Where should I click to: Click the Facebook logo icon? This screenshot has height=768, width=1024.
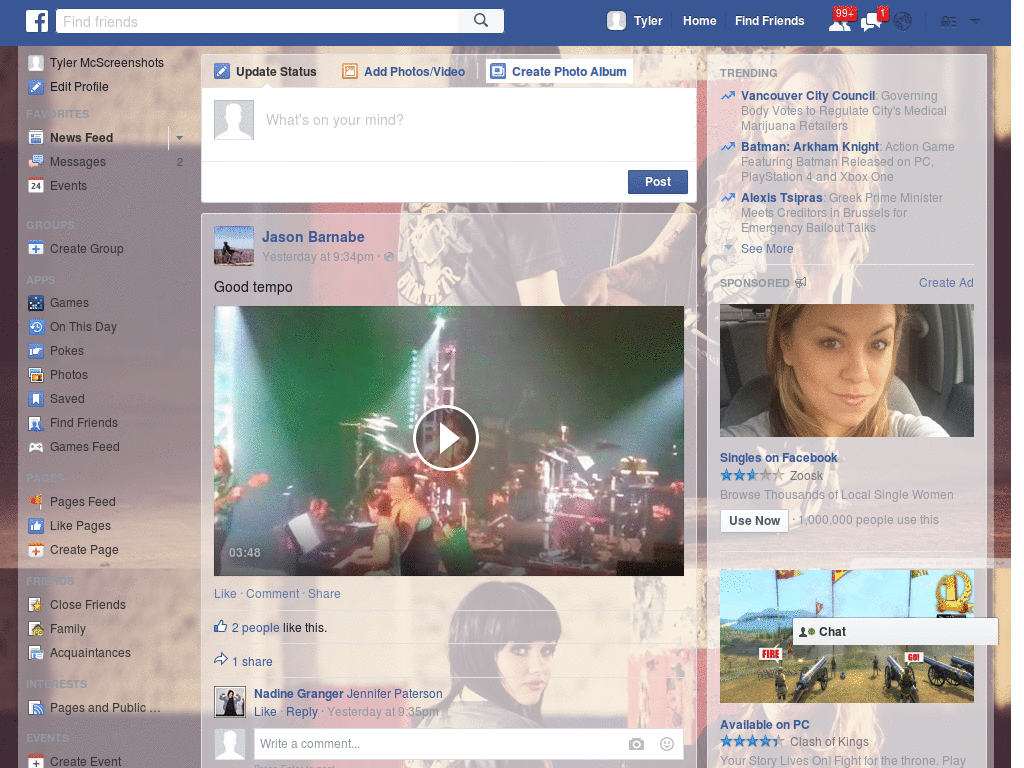[x=37, y=21]
